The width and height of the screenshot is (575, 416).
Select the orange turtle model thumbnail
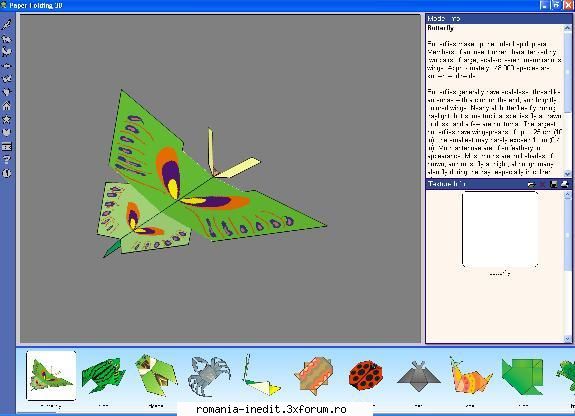click(314, 375)
